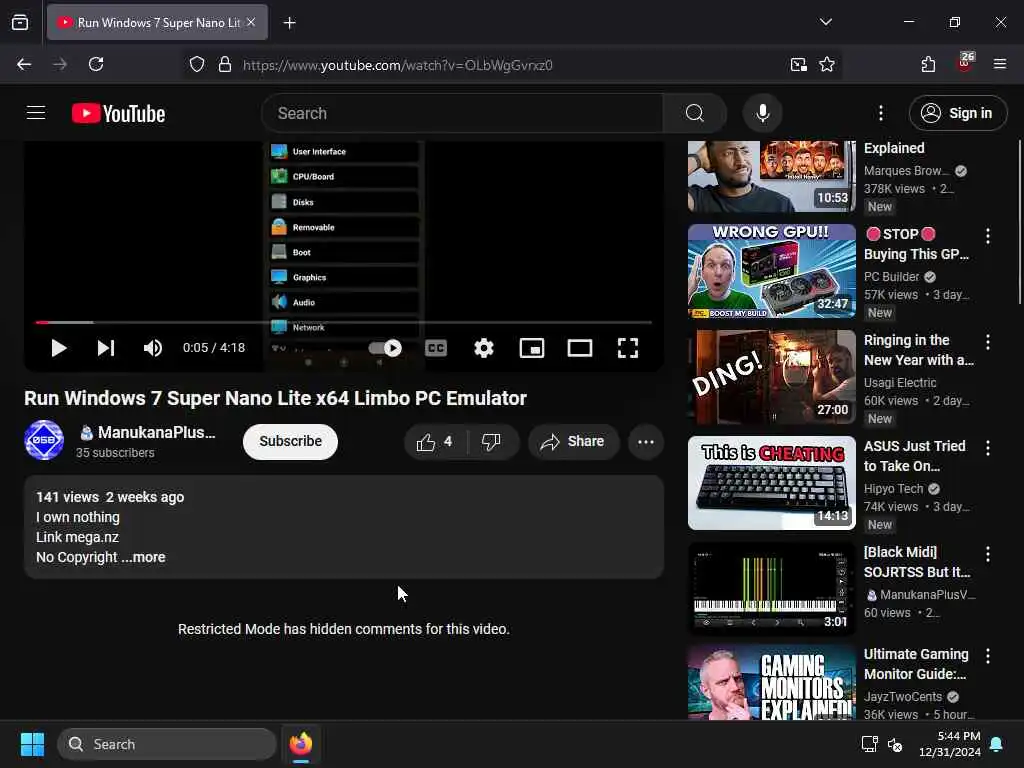Play the video
This screenshot has width=1024, height=768.
pyautogui.click(x=59, y=348)
